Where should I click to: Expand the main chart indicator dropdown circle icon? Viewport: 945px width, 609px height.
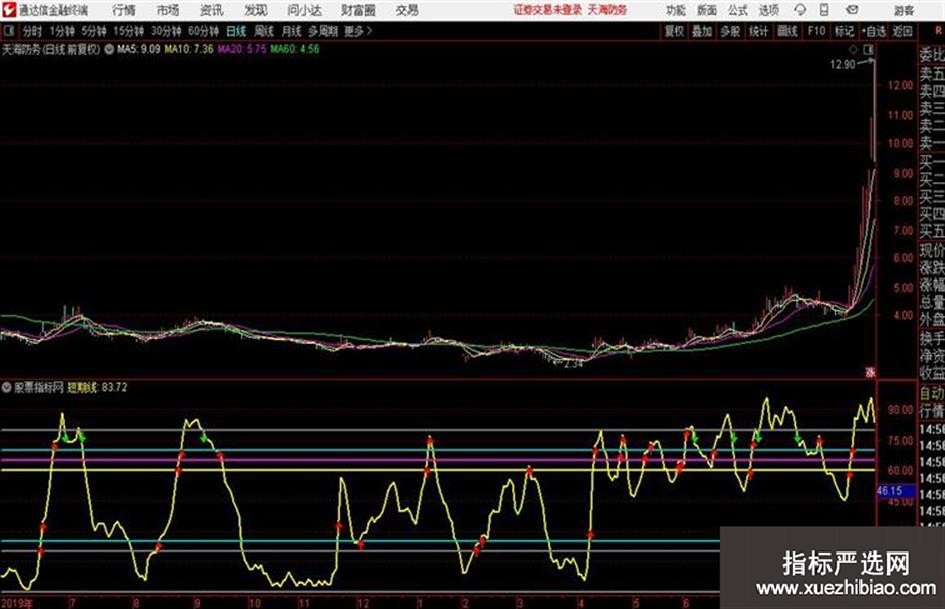point(109,49)
